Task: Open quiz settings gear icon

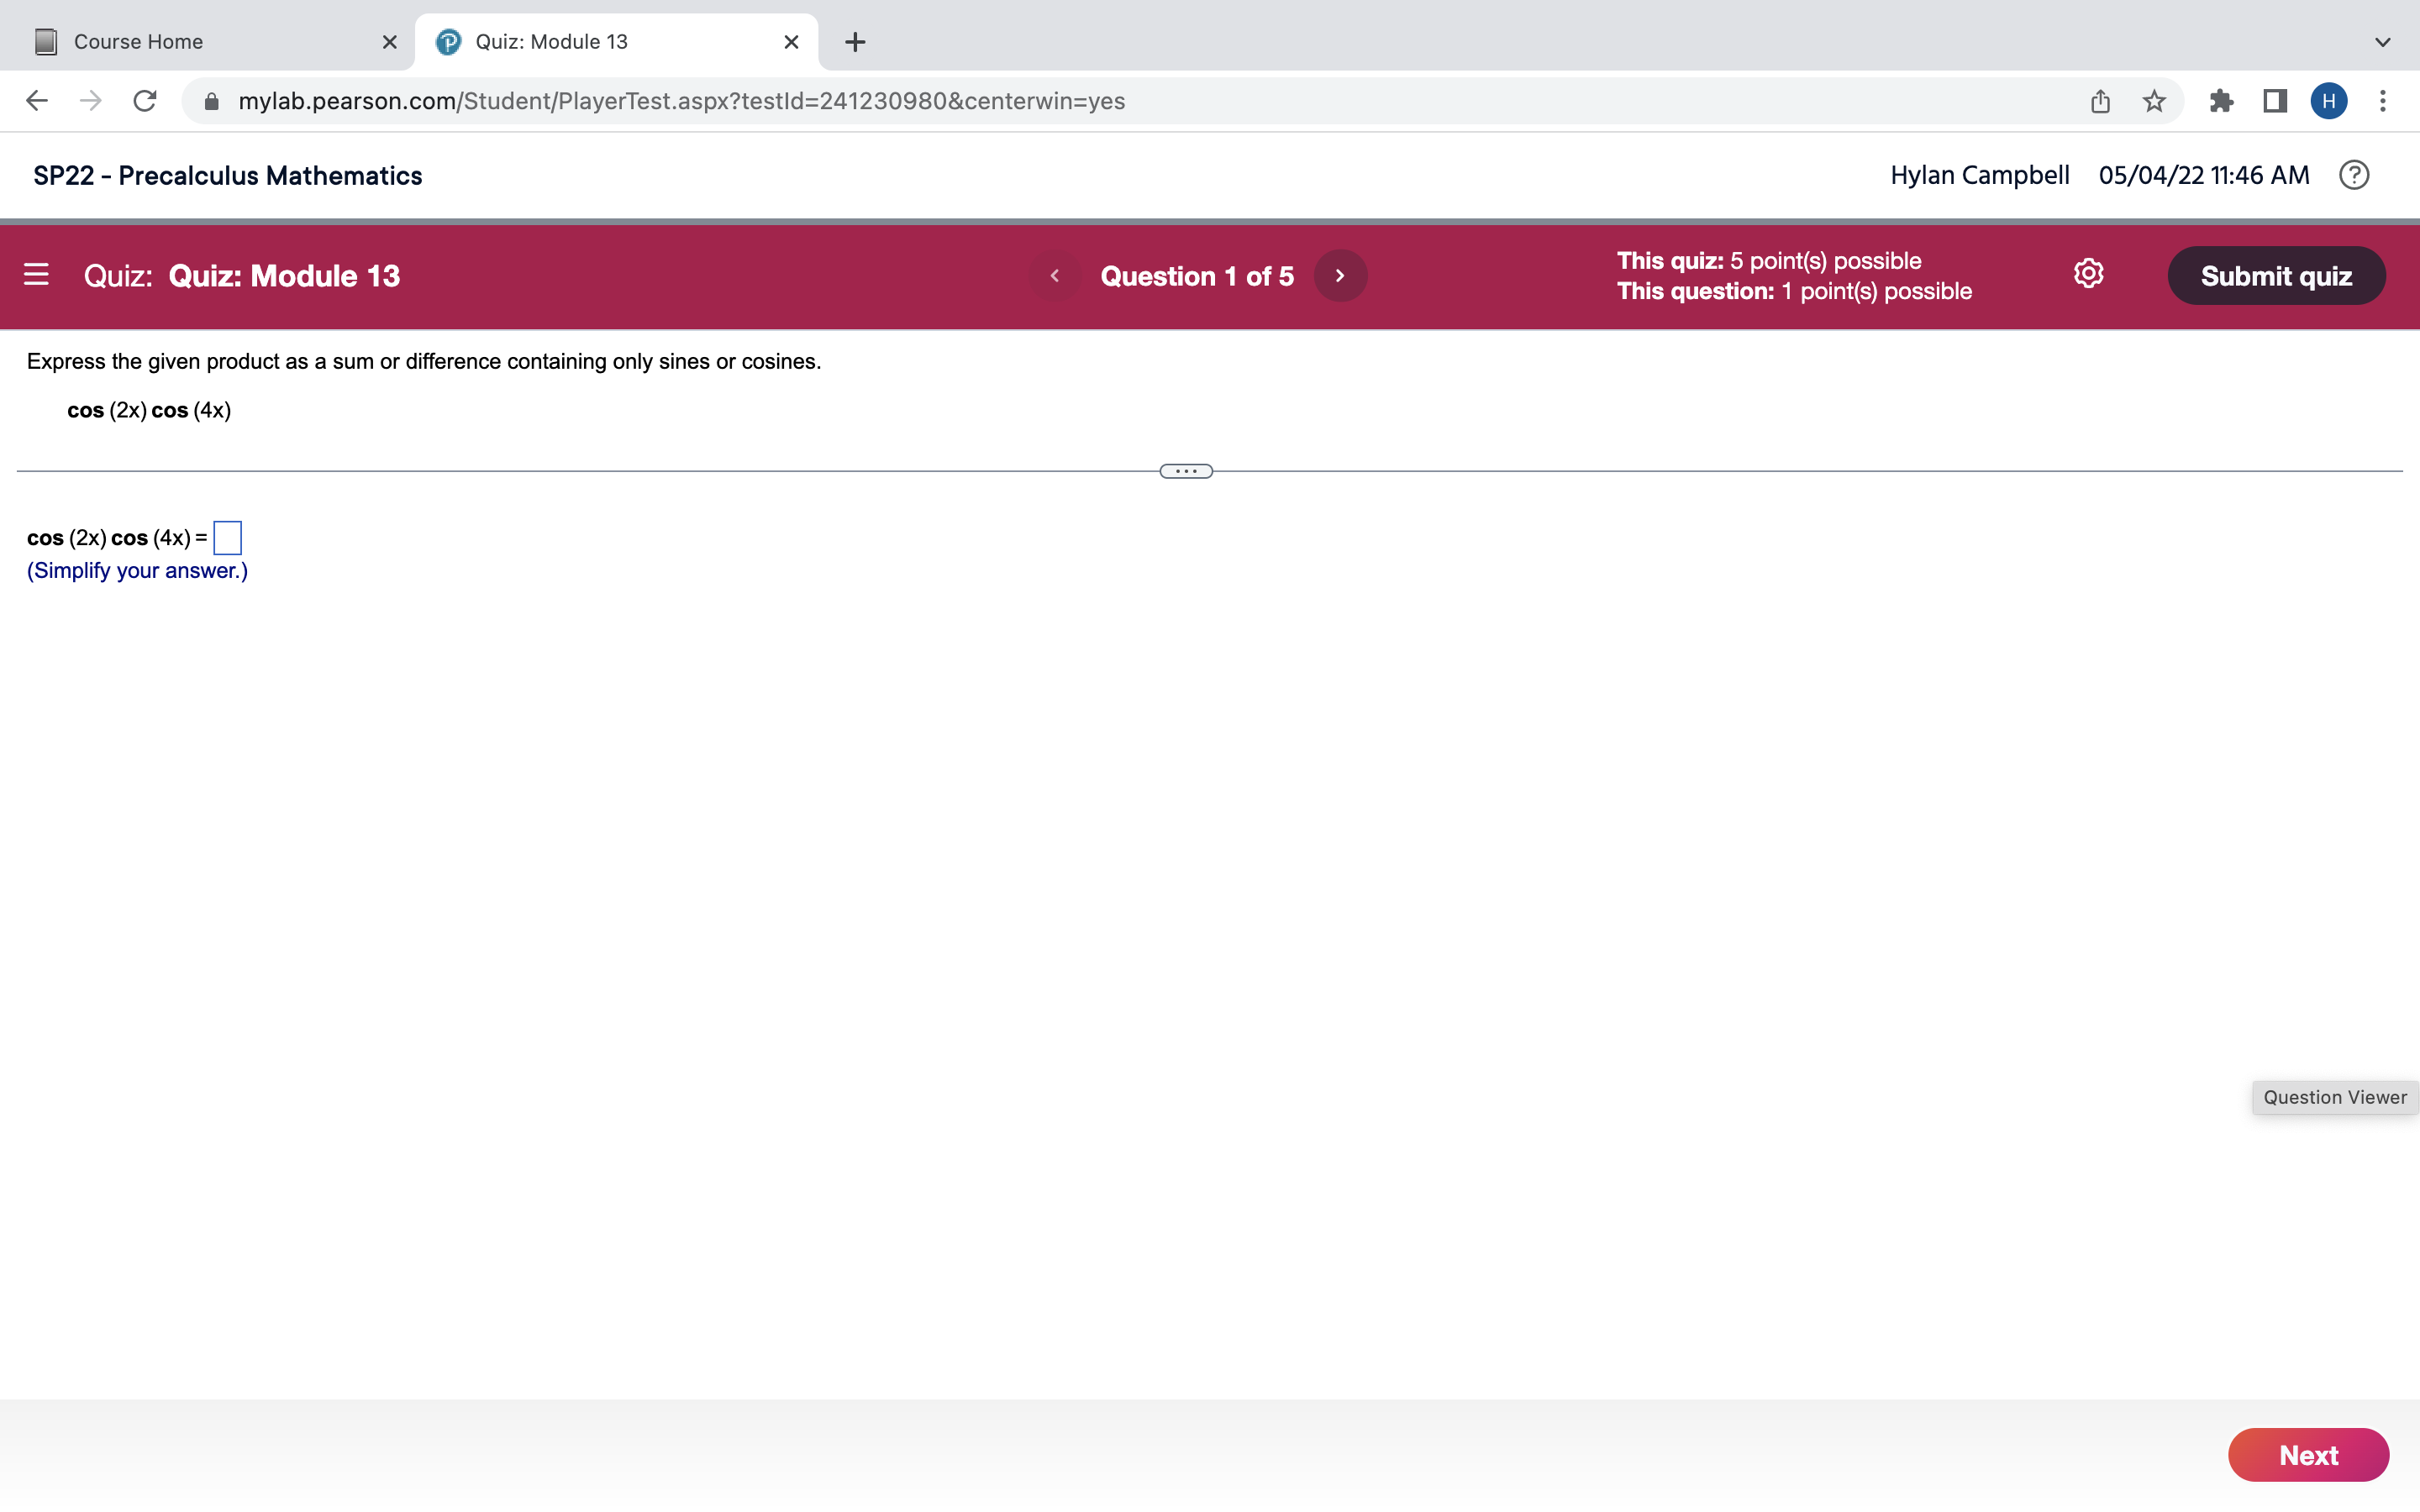Action: [2088, 274]
